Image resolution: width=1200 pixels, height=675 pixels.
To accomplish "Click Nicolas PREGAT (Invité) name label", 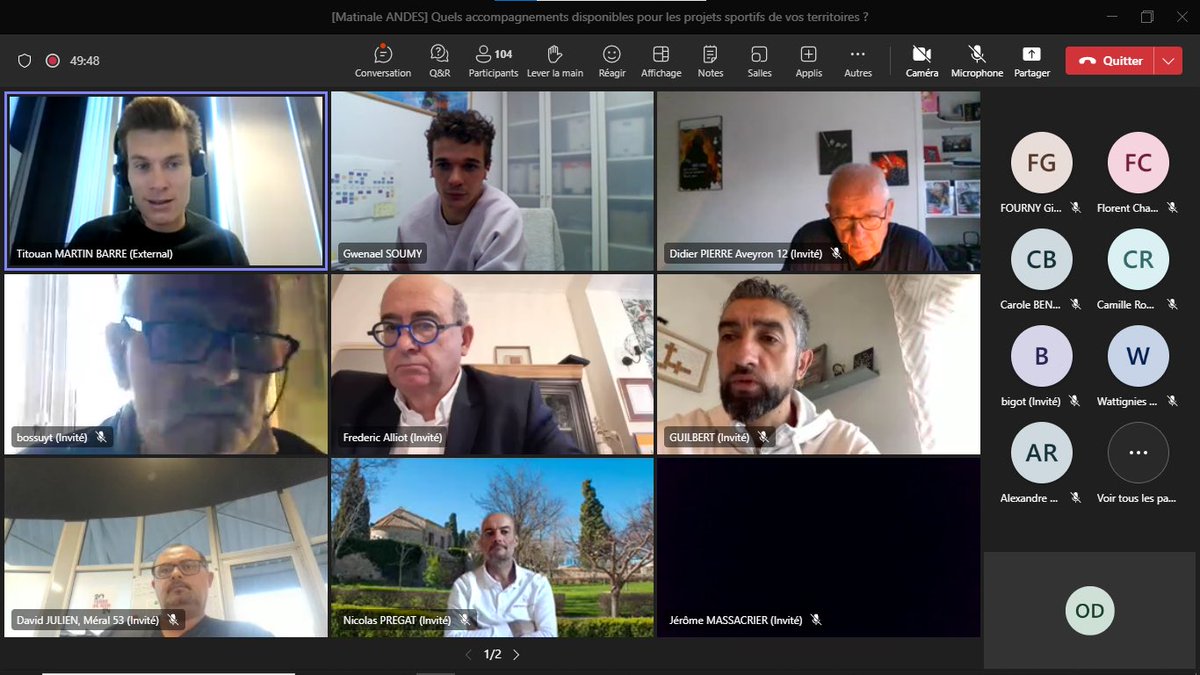I will [396, 620].
